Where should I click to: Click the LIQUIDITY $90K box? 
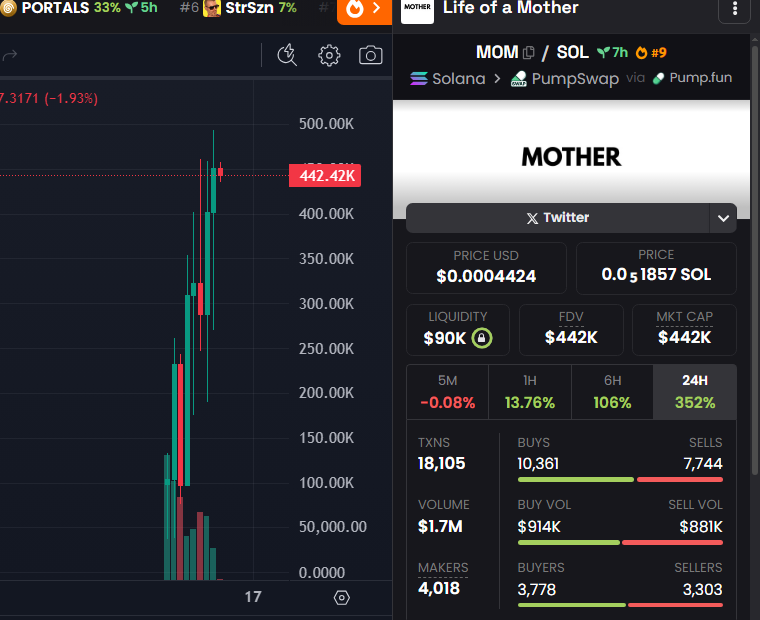point(458,330)
